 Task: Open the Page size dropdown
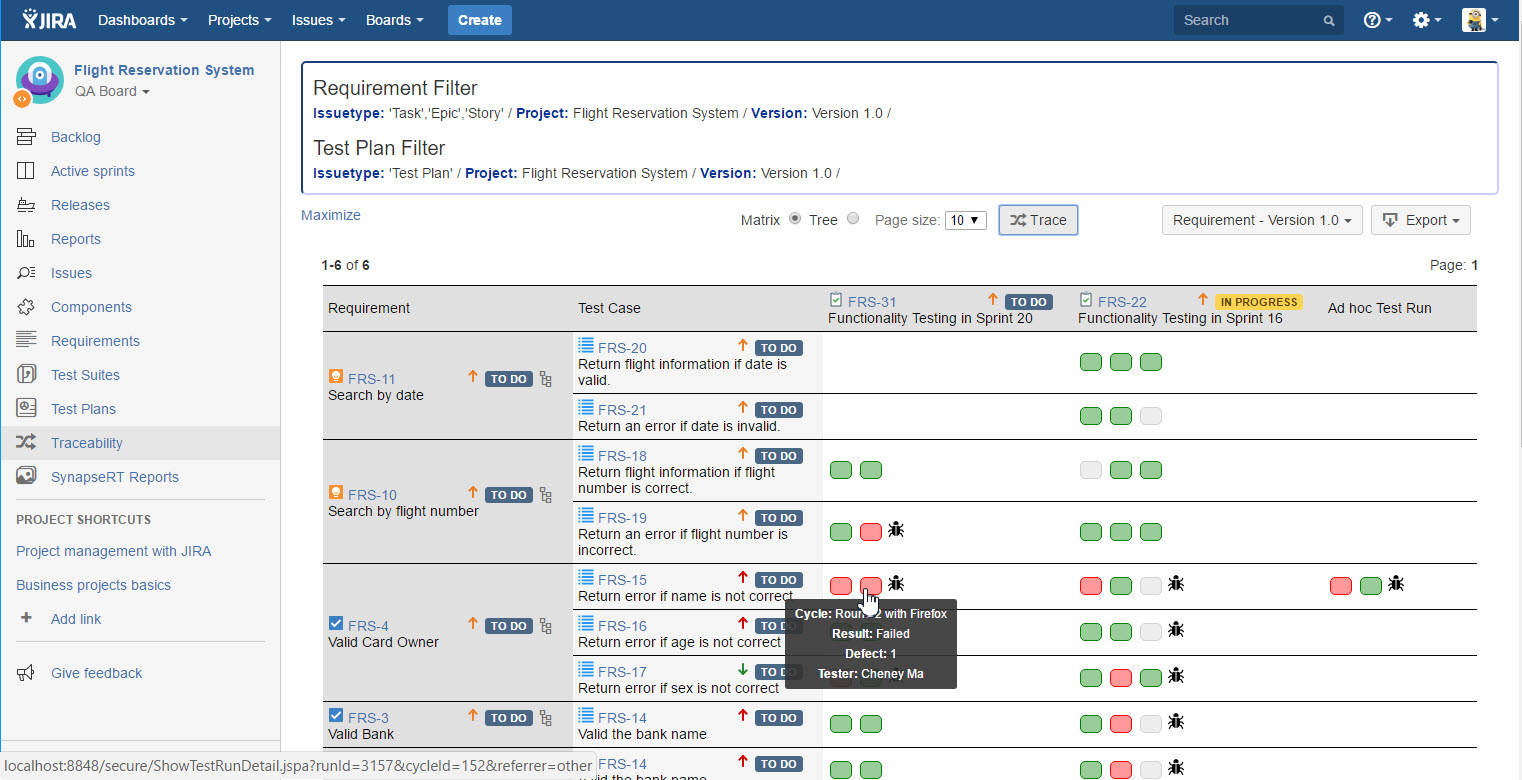[966, 220]
